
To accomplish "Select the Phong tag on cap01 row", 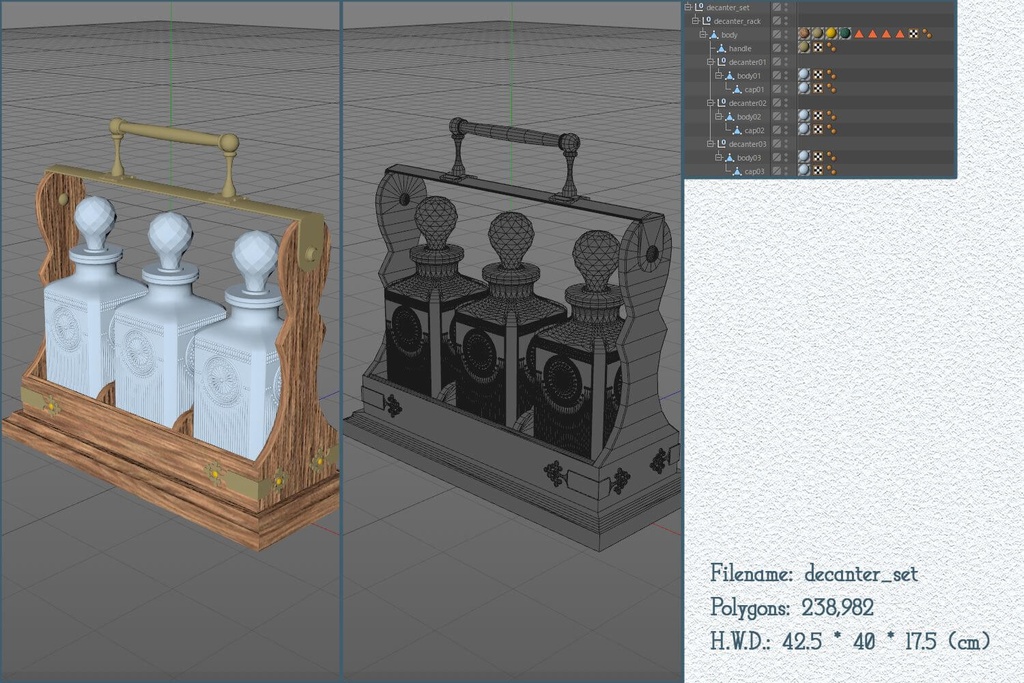I will [x=831, y=89].
